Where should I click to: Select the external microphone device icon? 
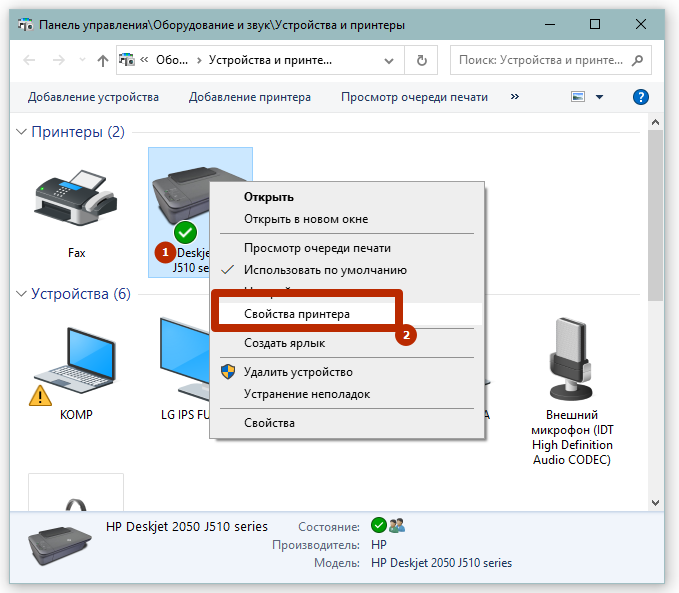click(x=571, y=362)
